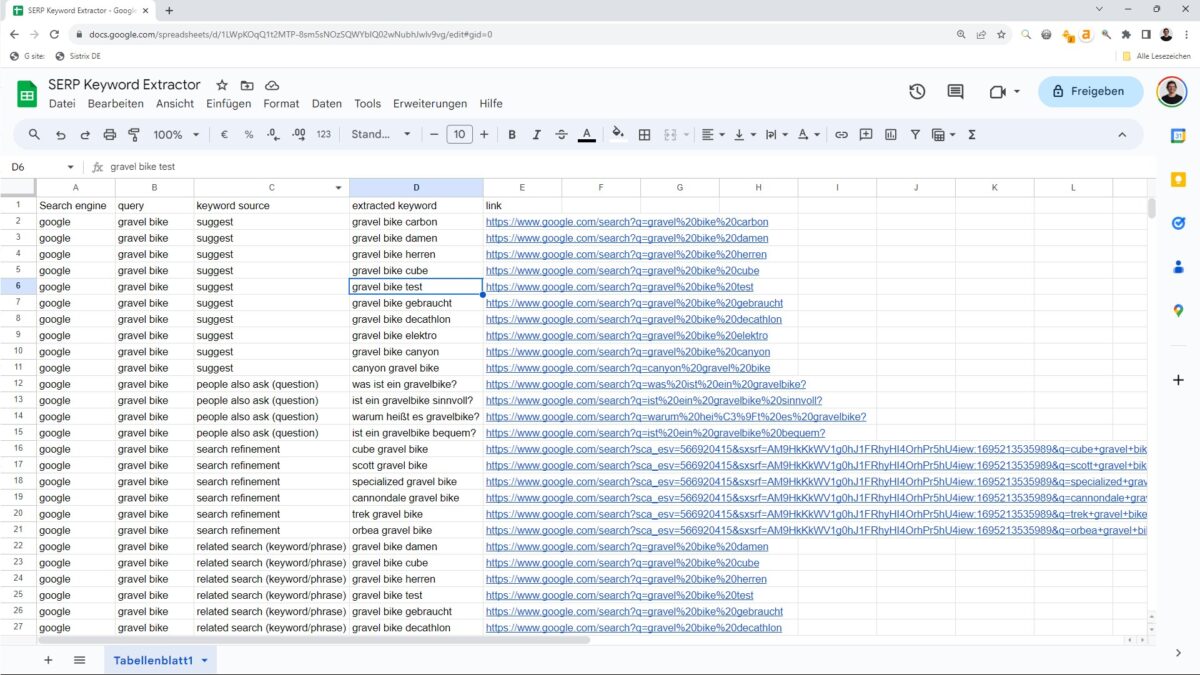Open text wrapping dropdown
The width and height of the screenshot is (1200, 675).
(x=777, y=134)
